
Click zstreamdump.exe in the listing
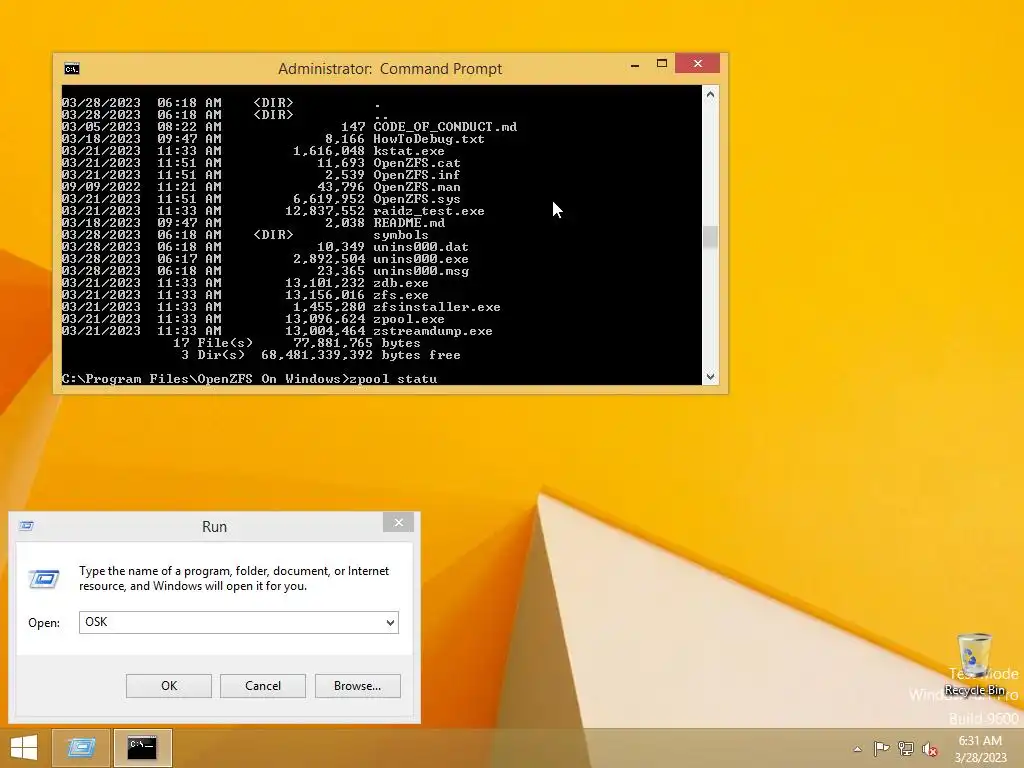coord(432,331)
